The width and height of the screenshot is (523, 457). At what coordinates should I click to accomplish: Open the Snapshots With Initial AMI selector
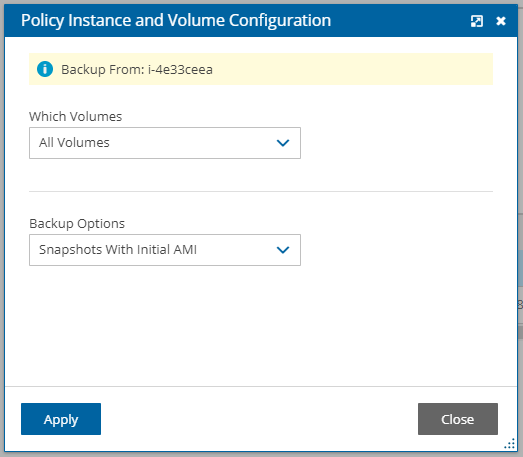tap(165, 250)
